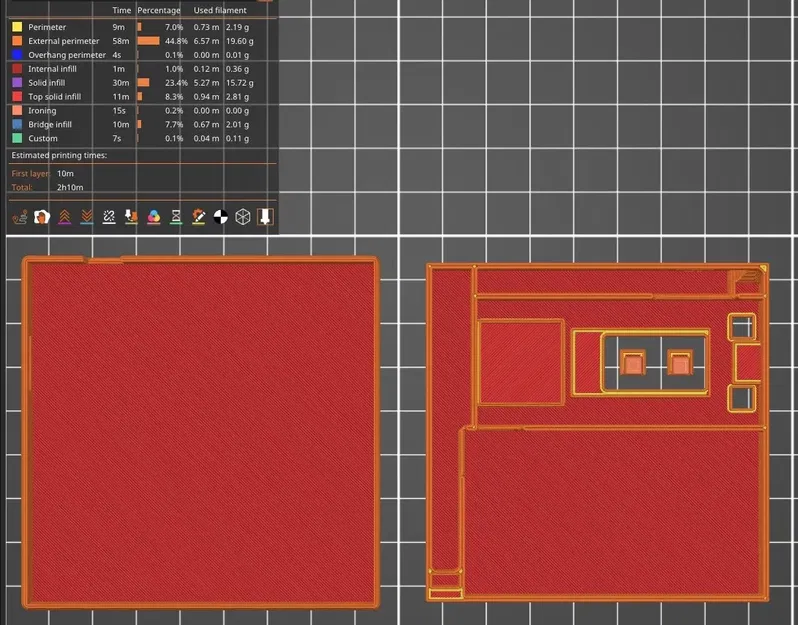
Task: Toggle center of gravity icon
Action: [x=220, y=217]
